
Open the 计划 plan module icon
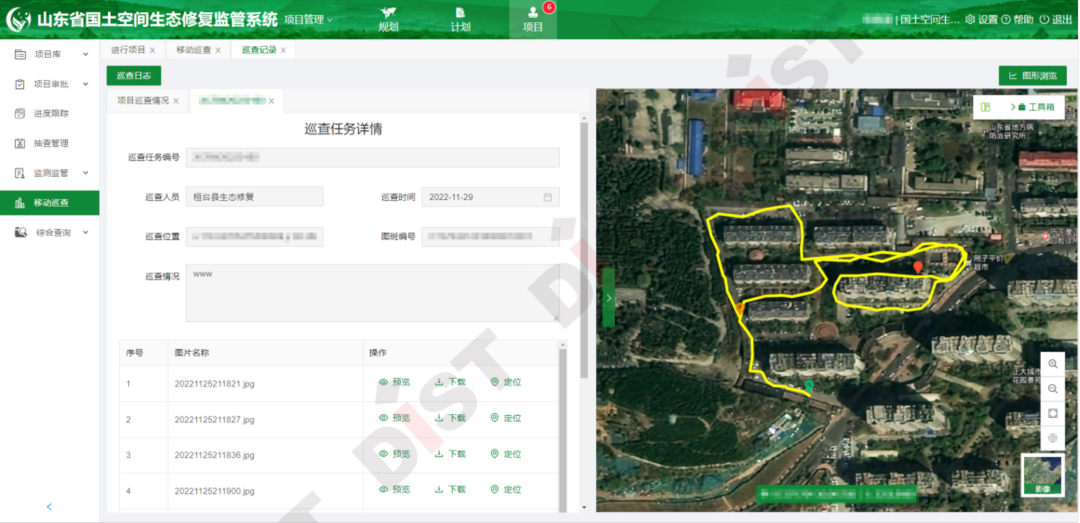(x=460, y=19)
